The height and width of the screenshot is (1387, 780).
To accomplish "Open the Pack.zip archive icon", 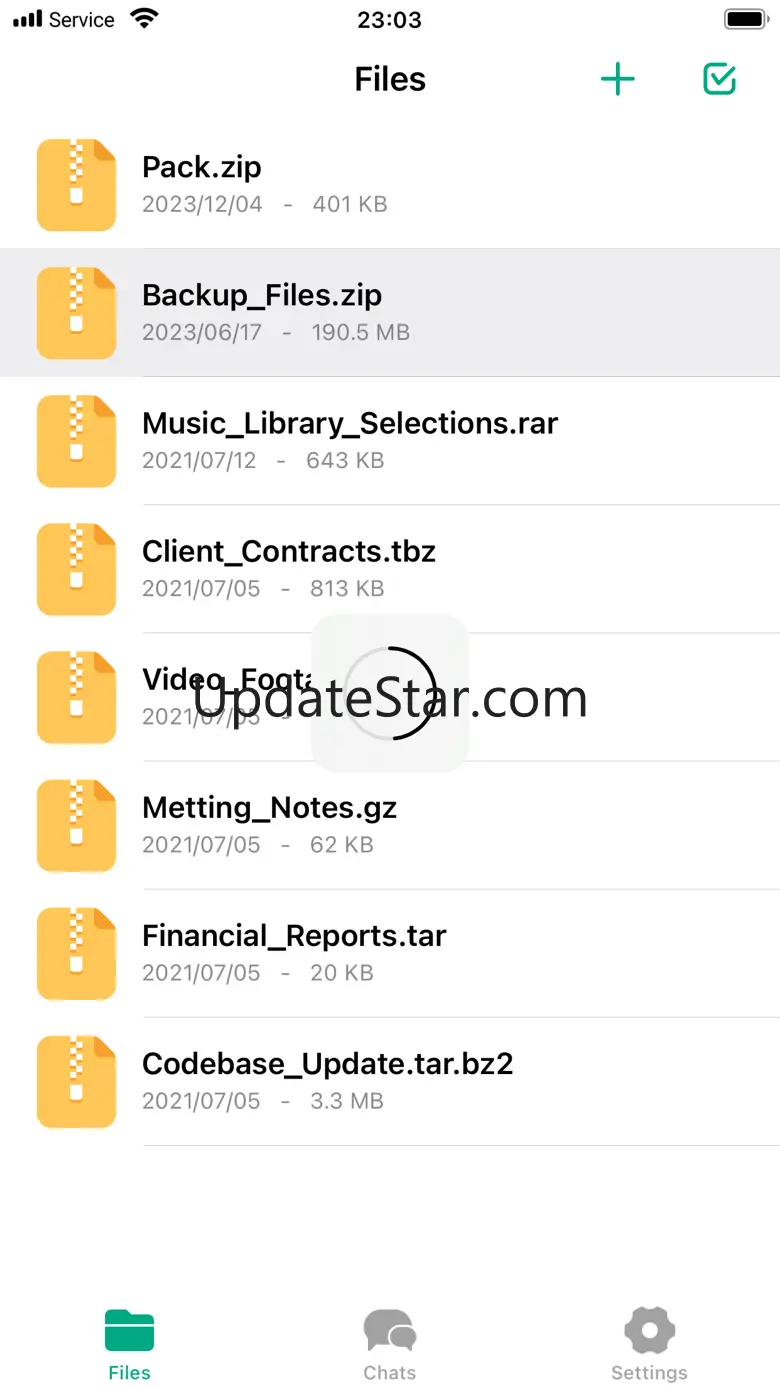I will tap(77, 185).
